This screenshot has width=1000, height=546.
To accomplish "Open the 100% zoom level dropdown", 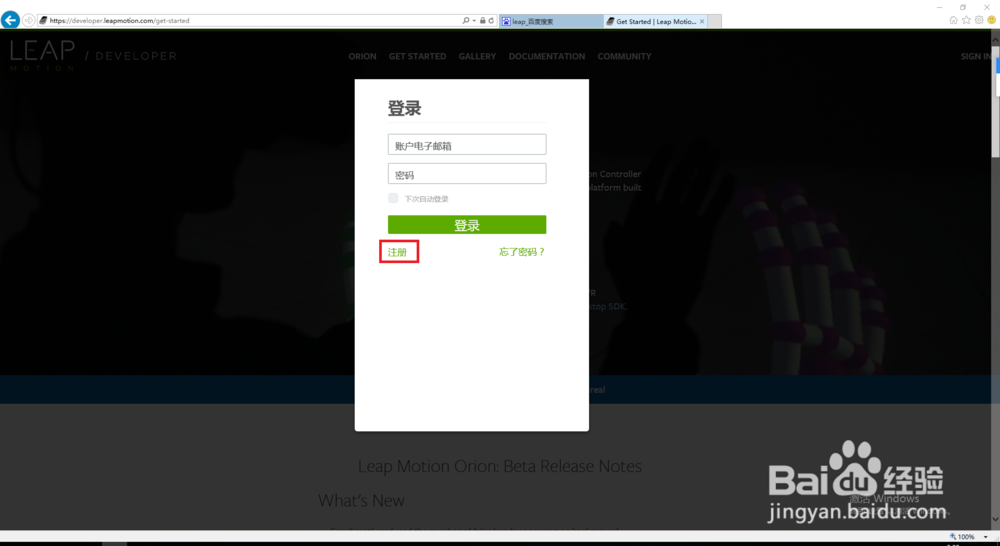I will pyautogui.click(x=986, y=536).
